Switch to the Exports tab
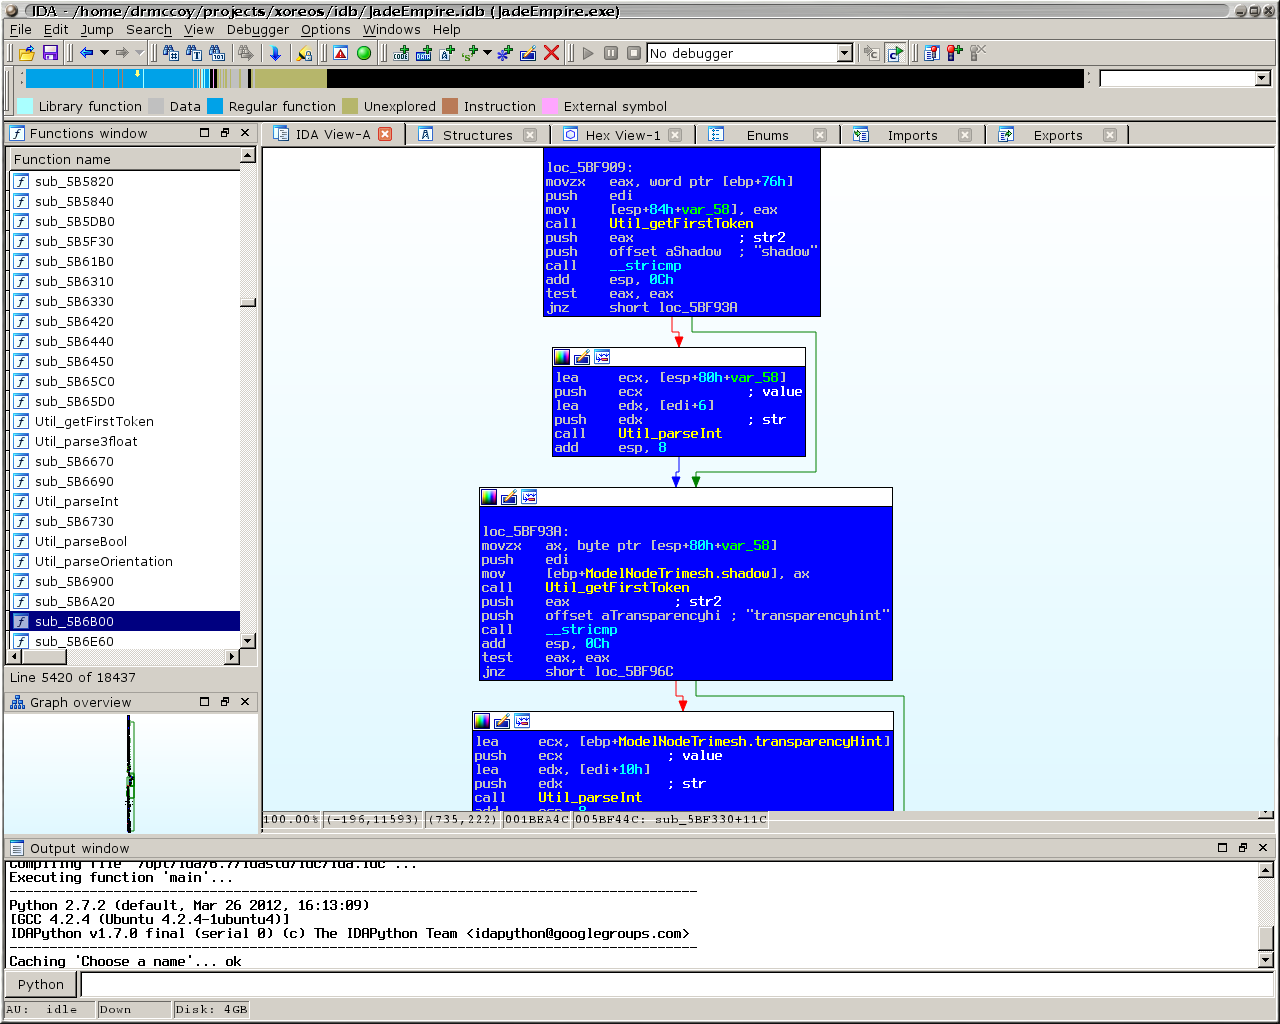The width and height of the screenshot is (1280, 1024). point(1058,135)
